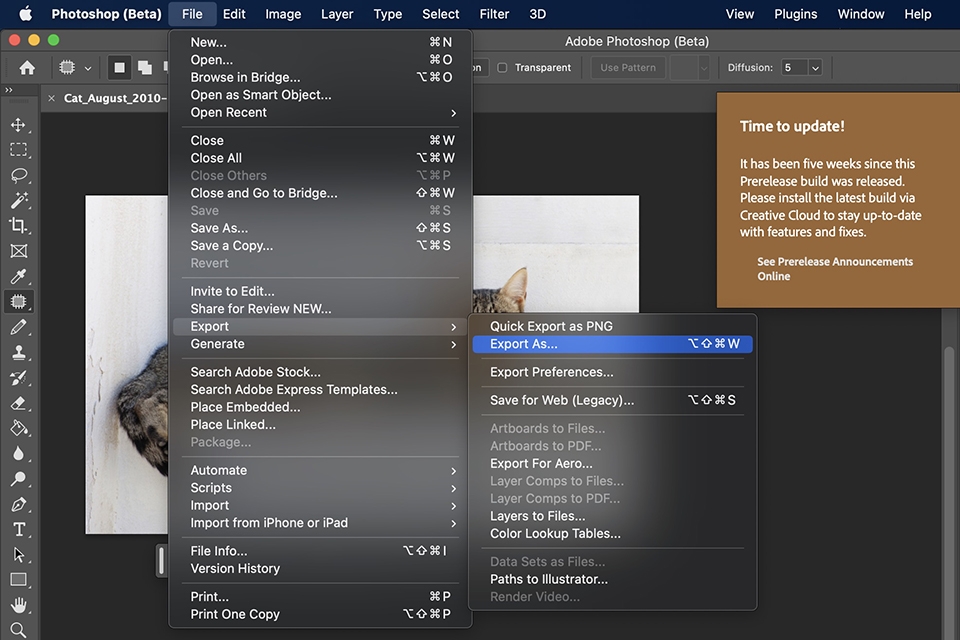
Task: Open the Apple menu
Action: coord(25,13)
